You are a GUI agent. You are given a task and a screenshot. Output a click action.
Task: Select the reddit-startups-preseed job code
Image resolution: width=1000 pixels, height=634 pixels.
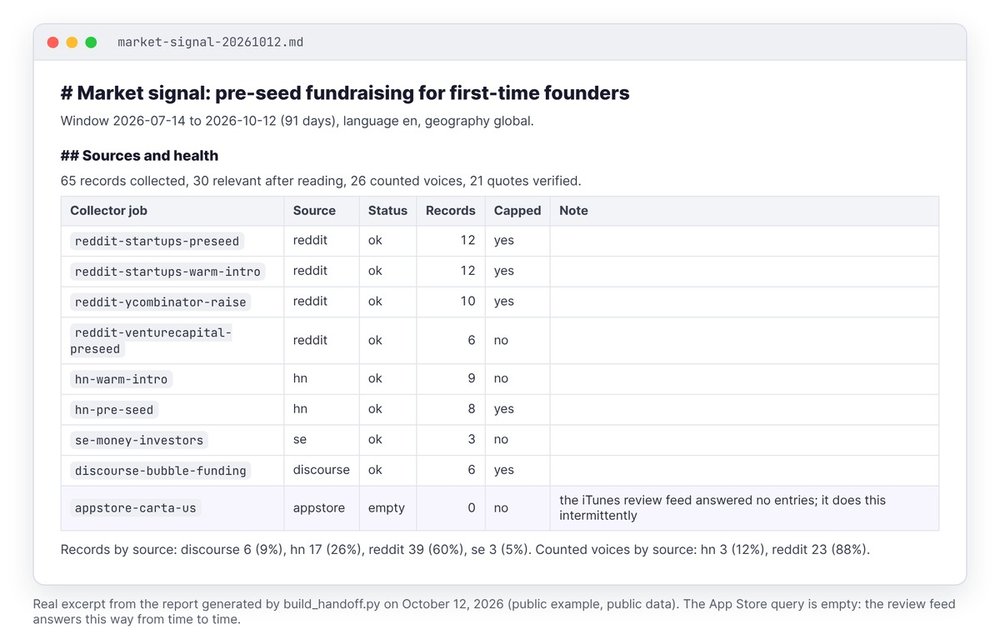tap(157, 241)
